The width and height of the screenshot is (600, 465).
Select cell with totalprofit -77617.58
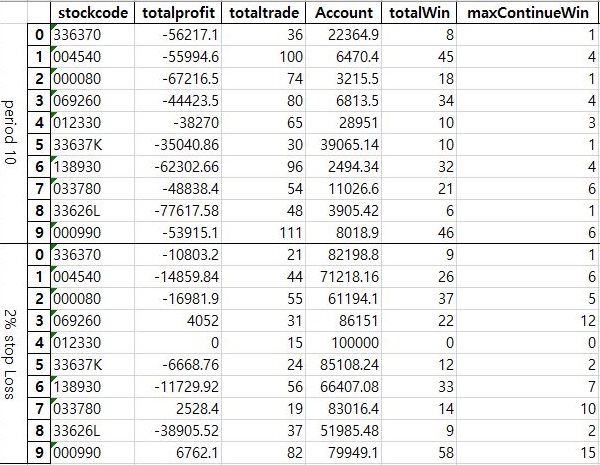pos(178,210)
